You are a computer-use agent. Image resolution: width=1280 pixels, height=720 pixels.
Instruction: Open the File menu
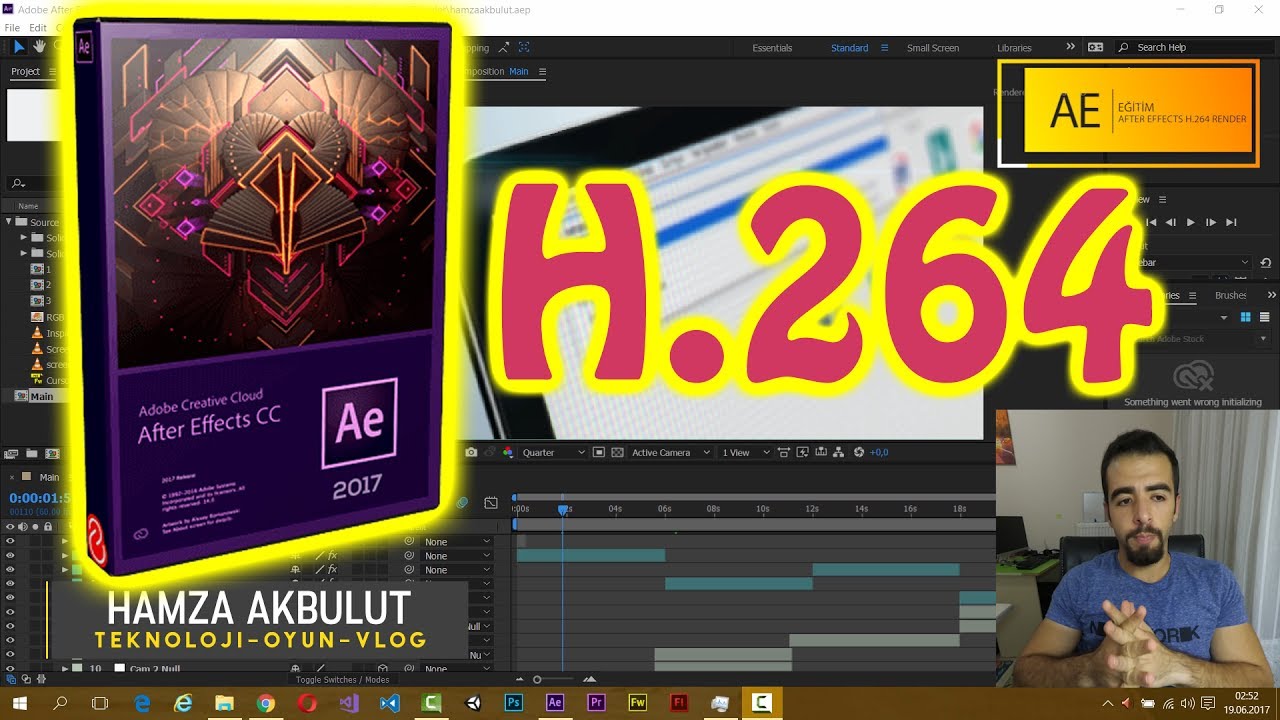[x=11, y=28]
